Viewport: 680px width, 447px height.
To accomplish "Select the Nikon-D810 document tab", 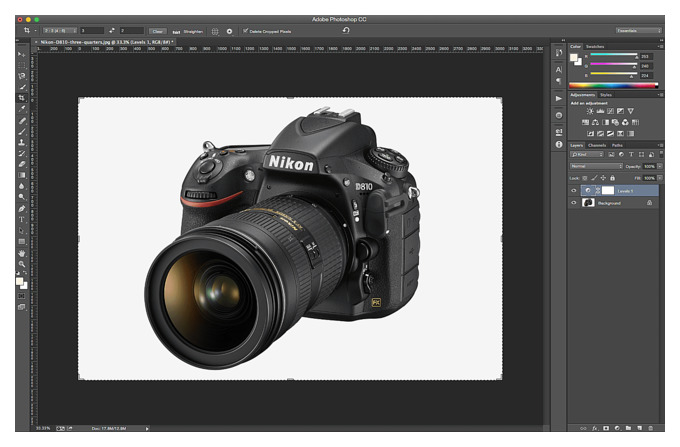I will click(x=104, y=42).
